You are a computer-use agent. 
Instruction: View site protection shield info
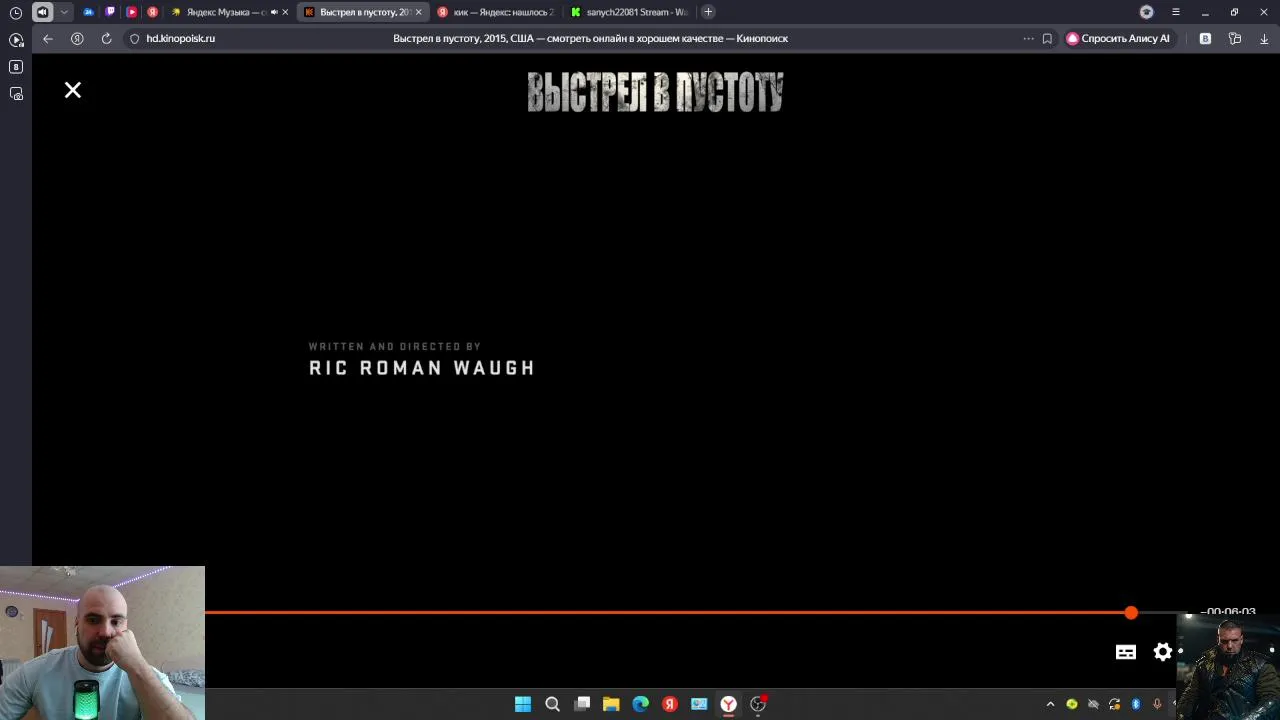pyautogui.click(x=134, y=38)
